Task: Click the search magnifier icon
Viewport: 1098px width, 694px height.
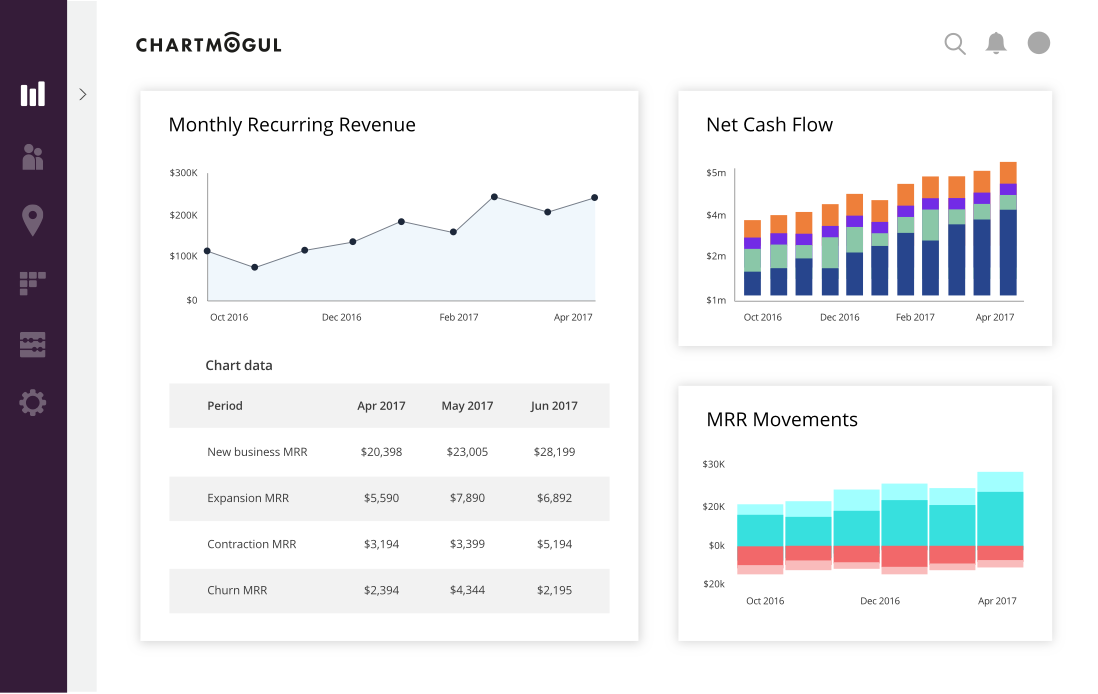Action: (x=955, y=43)
